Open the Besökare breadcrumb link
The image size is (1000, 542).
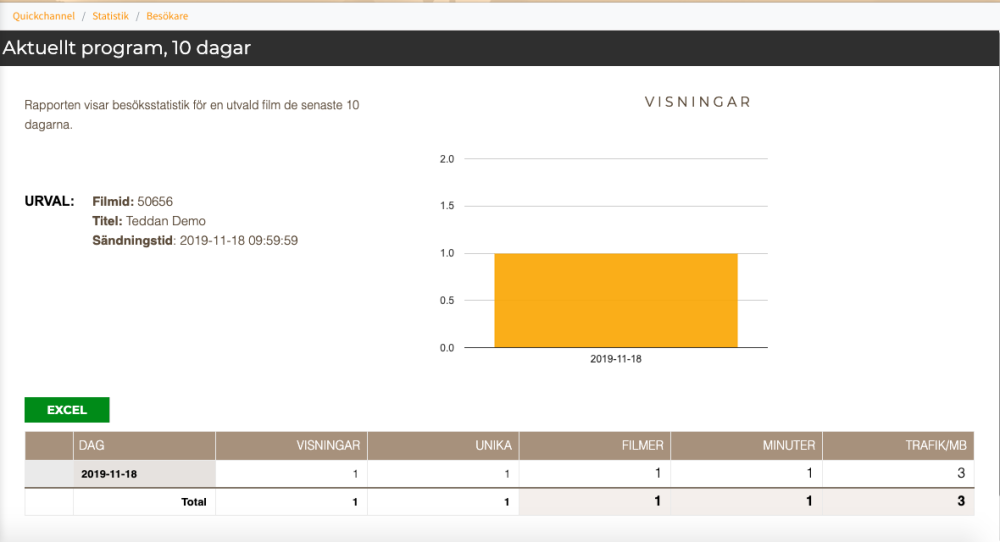pos(167,16)
